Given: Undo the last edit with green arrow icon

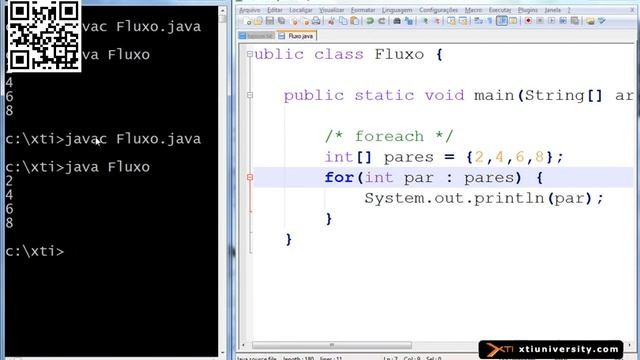Looking at the screenshot, I should 370,21.
